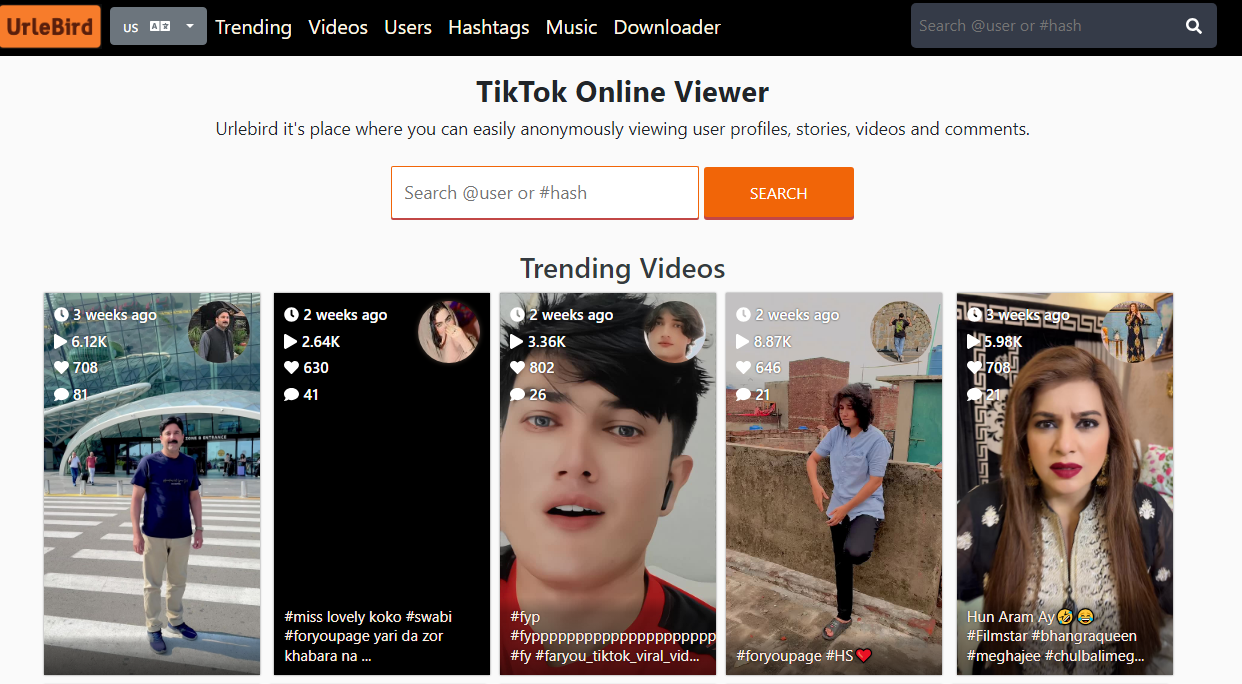Viewport: 1242px width, 684px height.
Task: Click the "Trending Videos" heading
Action: (x=622, y=268)
